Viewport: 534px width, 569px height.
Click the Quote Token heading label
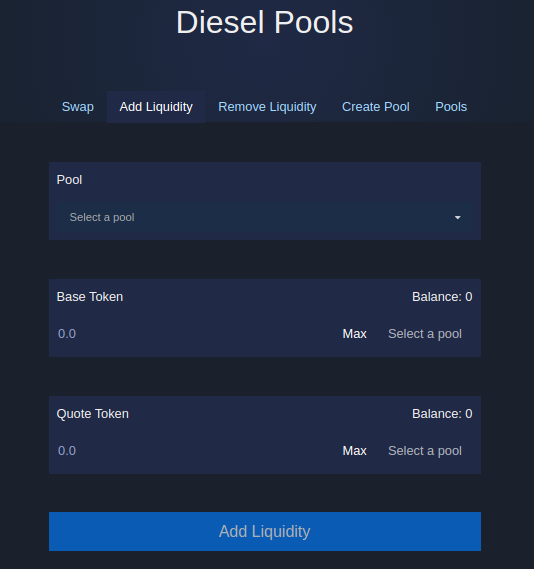pyautogui.click(x=93, y=414)
